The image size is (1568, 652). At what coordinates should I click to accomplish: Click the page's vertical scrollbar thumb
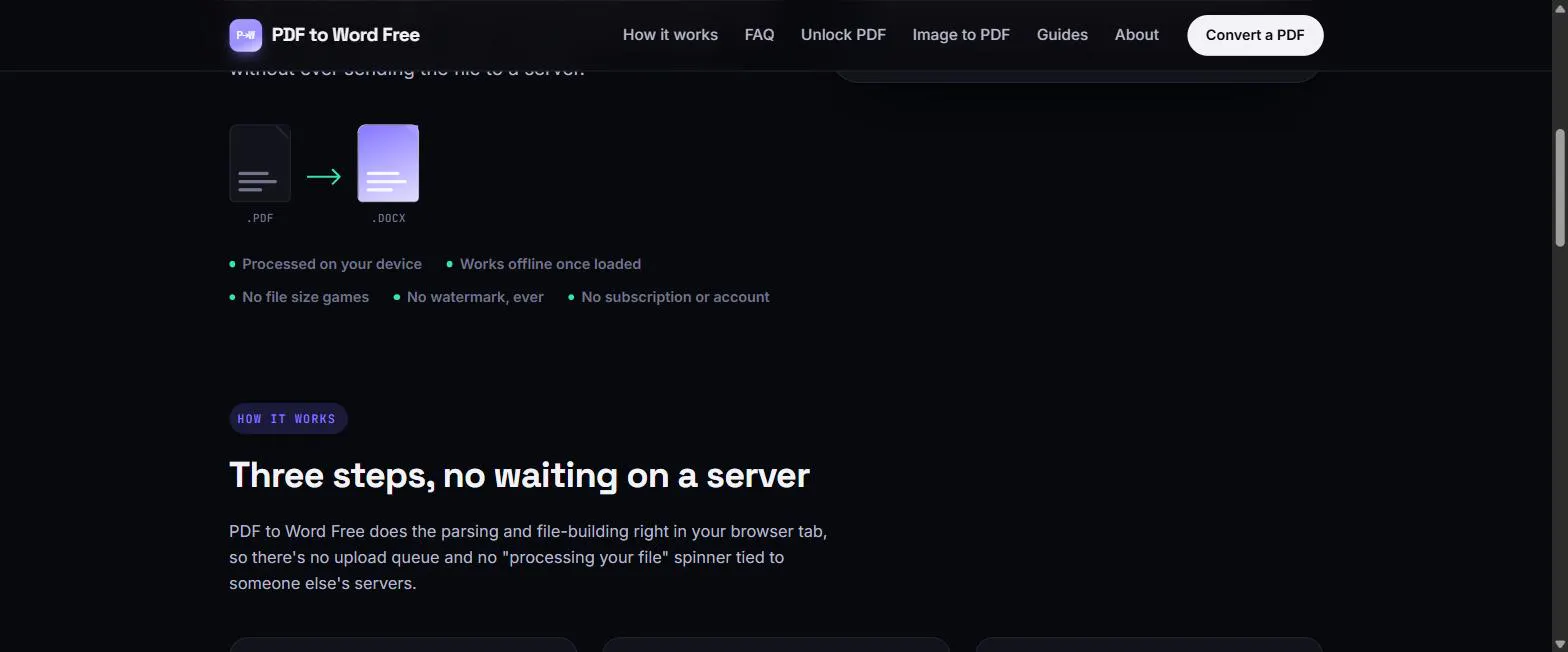(1559, 187)
